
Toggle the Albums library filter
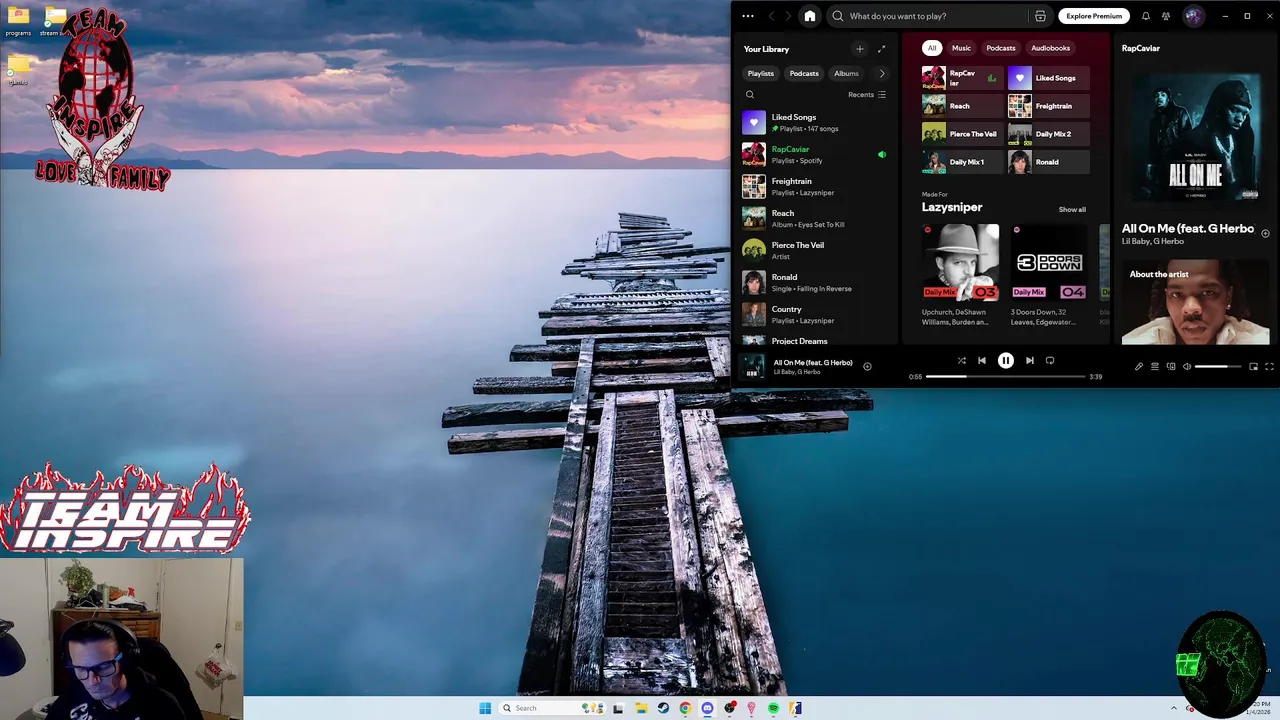[846, 73]
